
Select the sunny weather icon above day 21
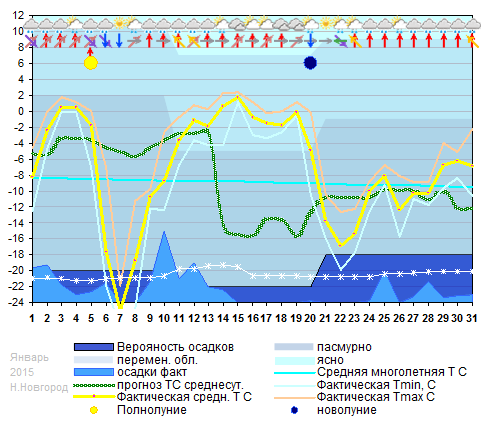[326, 23]
